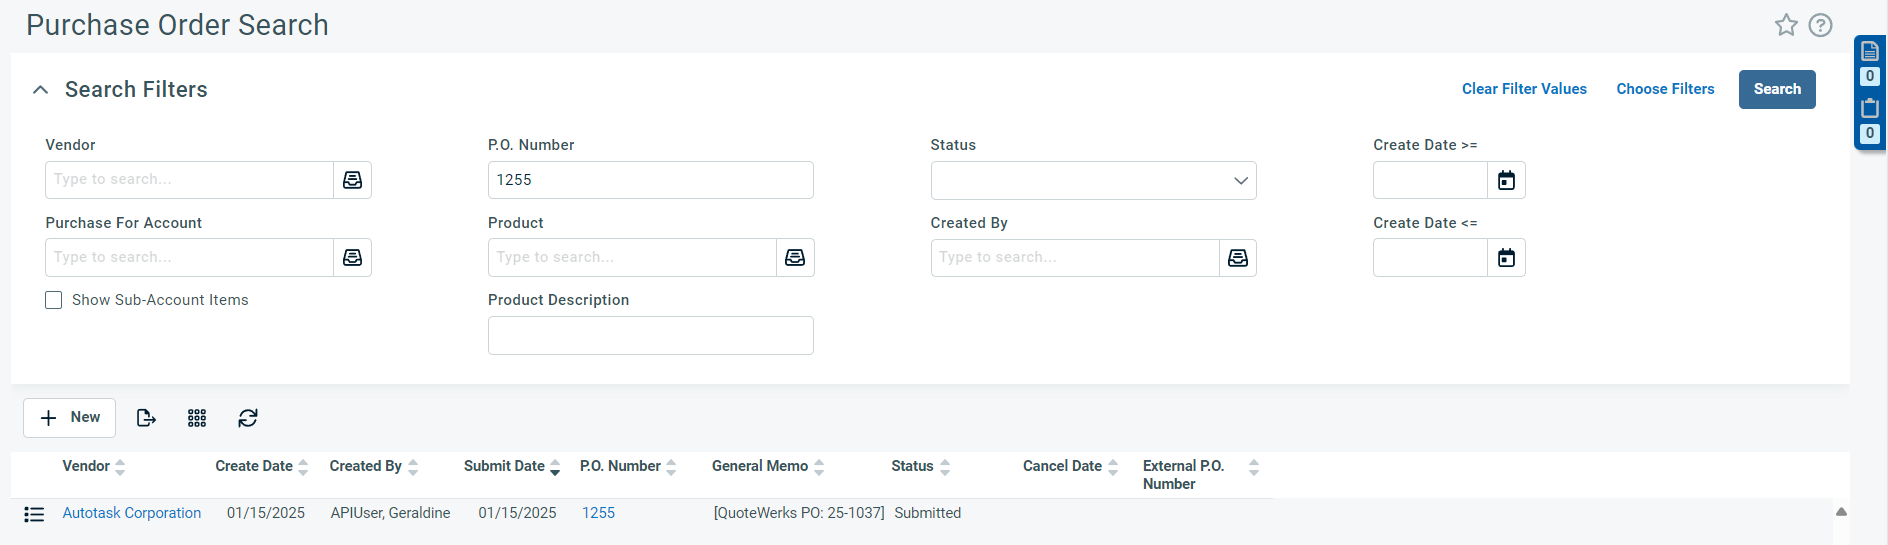Screen dimensions: 1888x545
Task: Open purchase order 1255 link
Action: [x=598, y=513]
